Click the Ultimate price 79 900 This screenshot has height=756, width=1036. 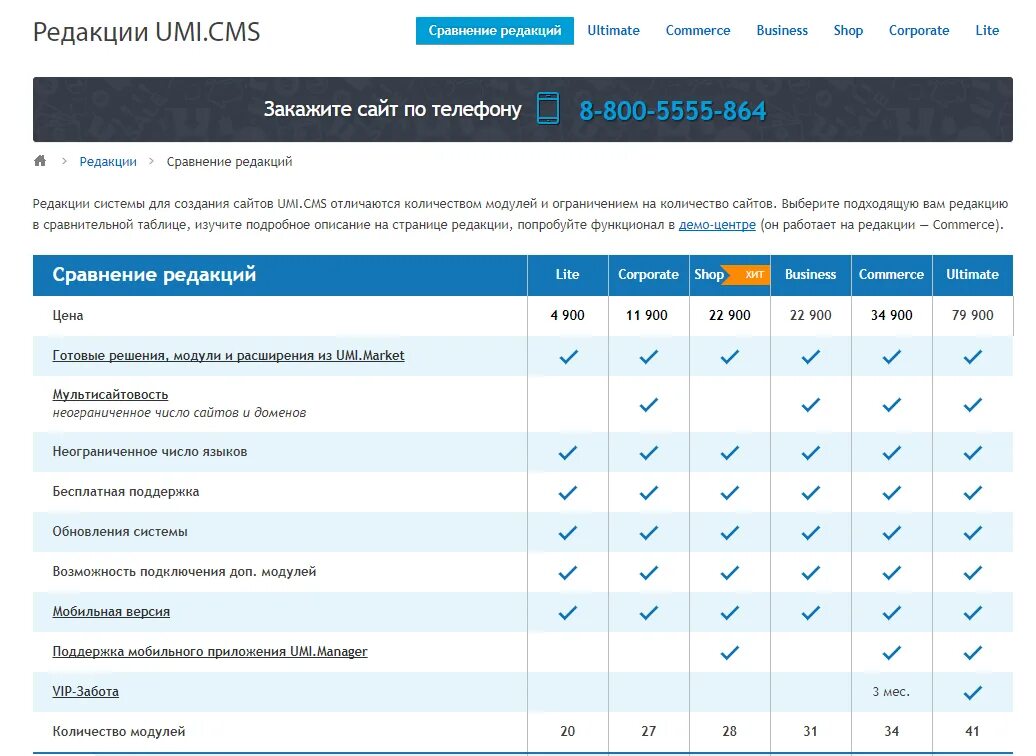click(x=973, y=315)
